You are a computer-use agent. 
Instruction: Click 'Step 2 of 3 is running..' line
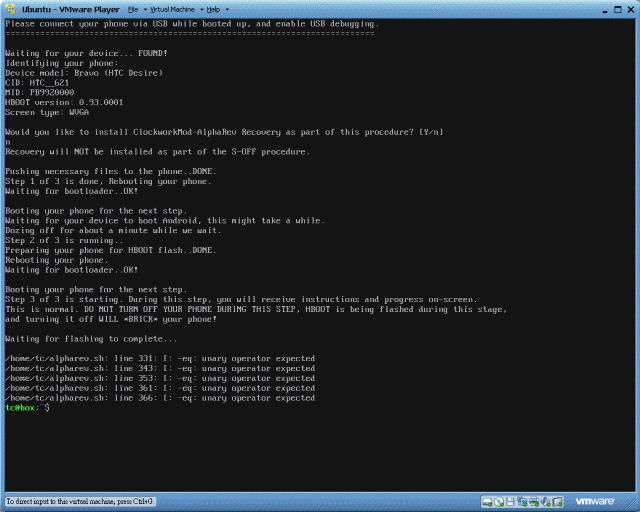point(64,240)
